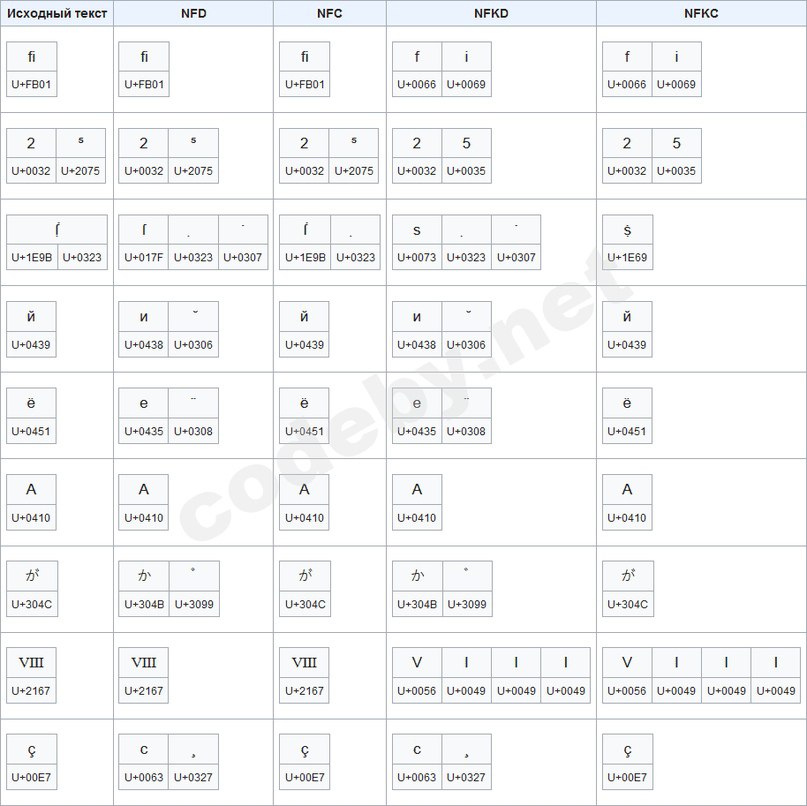Click the U+0073 code cell
Screen dimensions: 807x806
click(416, 257)
